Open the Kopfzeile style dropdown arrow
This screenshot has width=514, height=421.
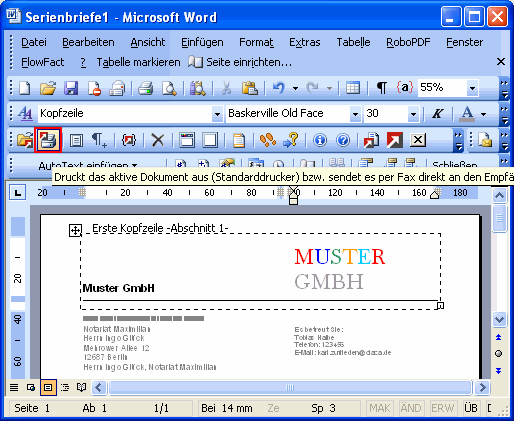click(x=217, y=114)
